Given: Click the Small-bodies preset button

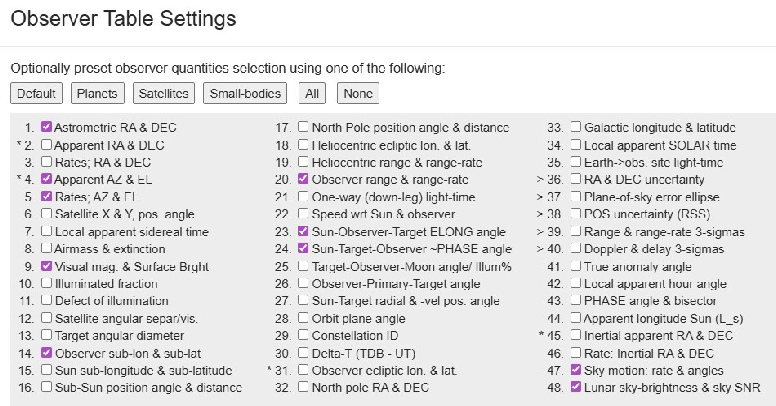Looking at the screenshot, I should (x=245, y=93).
